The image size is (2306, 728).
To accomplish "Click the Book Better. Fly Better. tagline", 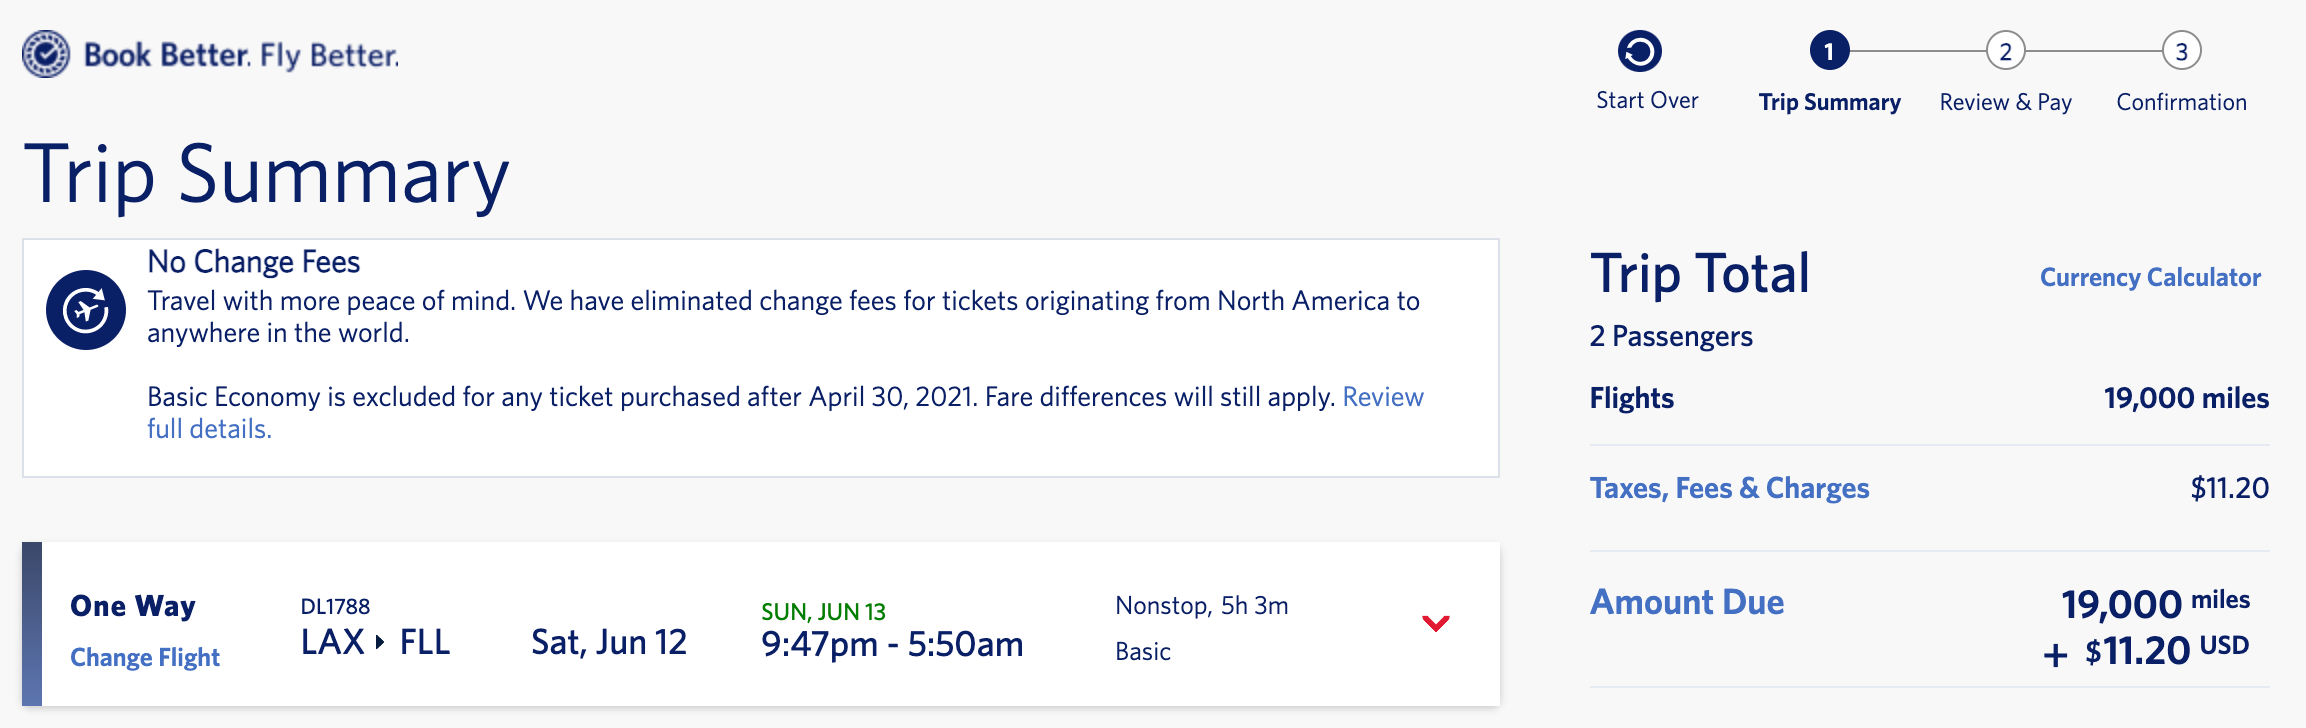I will tap(241, 55).
